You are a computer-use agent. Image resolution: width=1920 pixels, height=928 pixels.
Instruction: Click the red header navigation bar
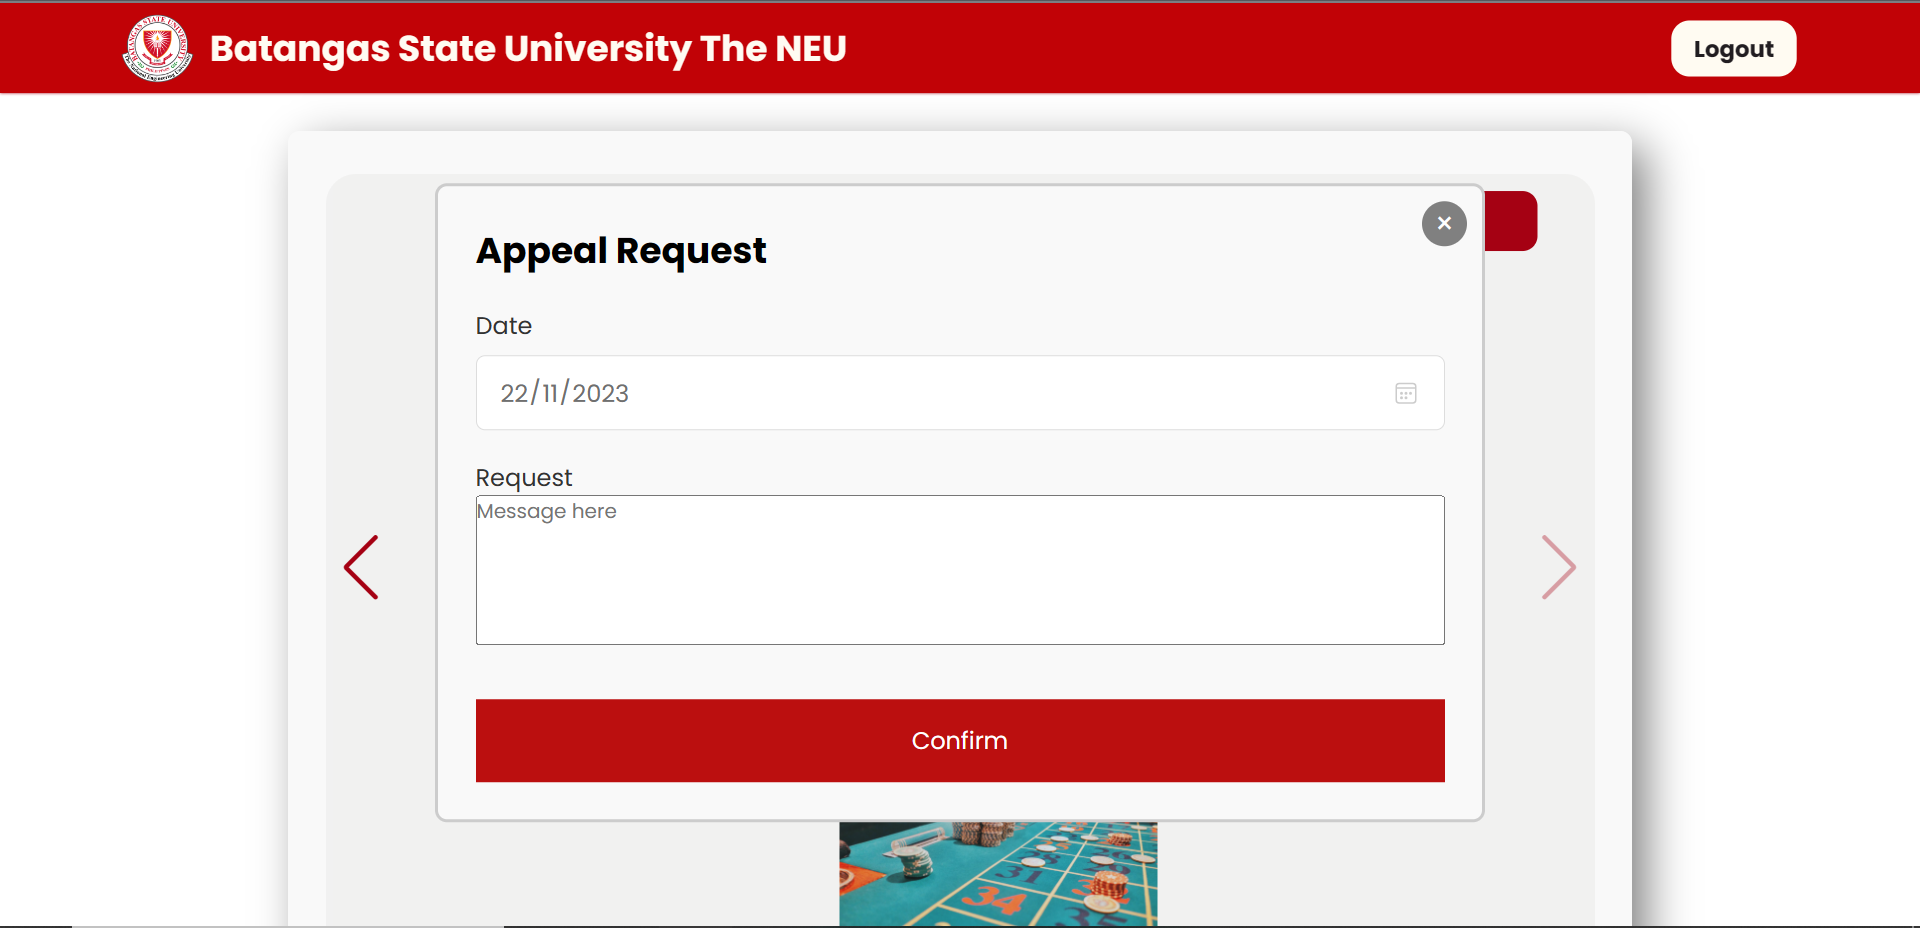(1200, 48)
